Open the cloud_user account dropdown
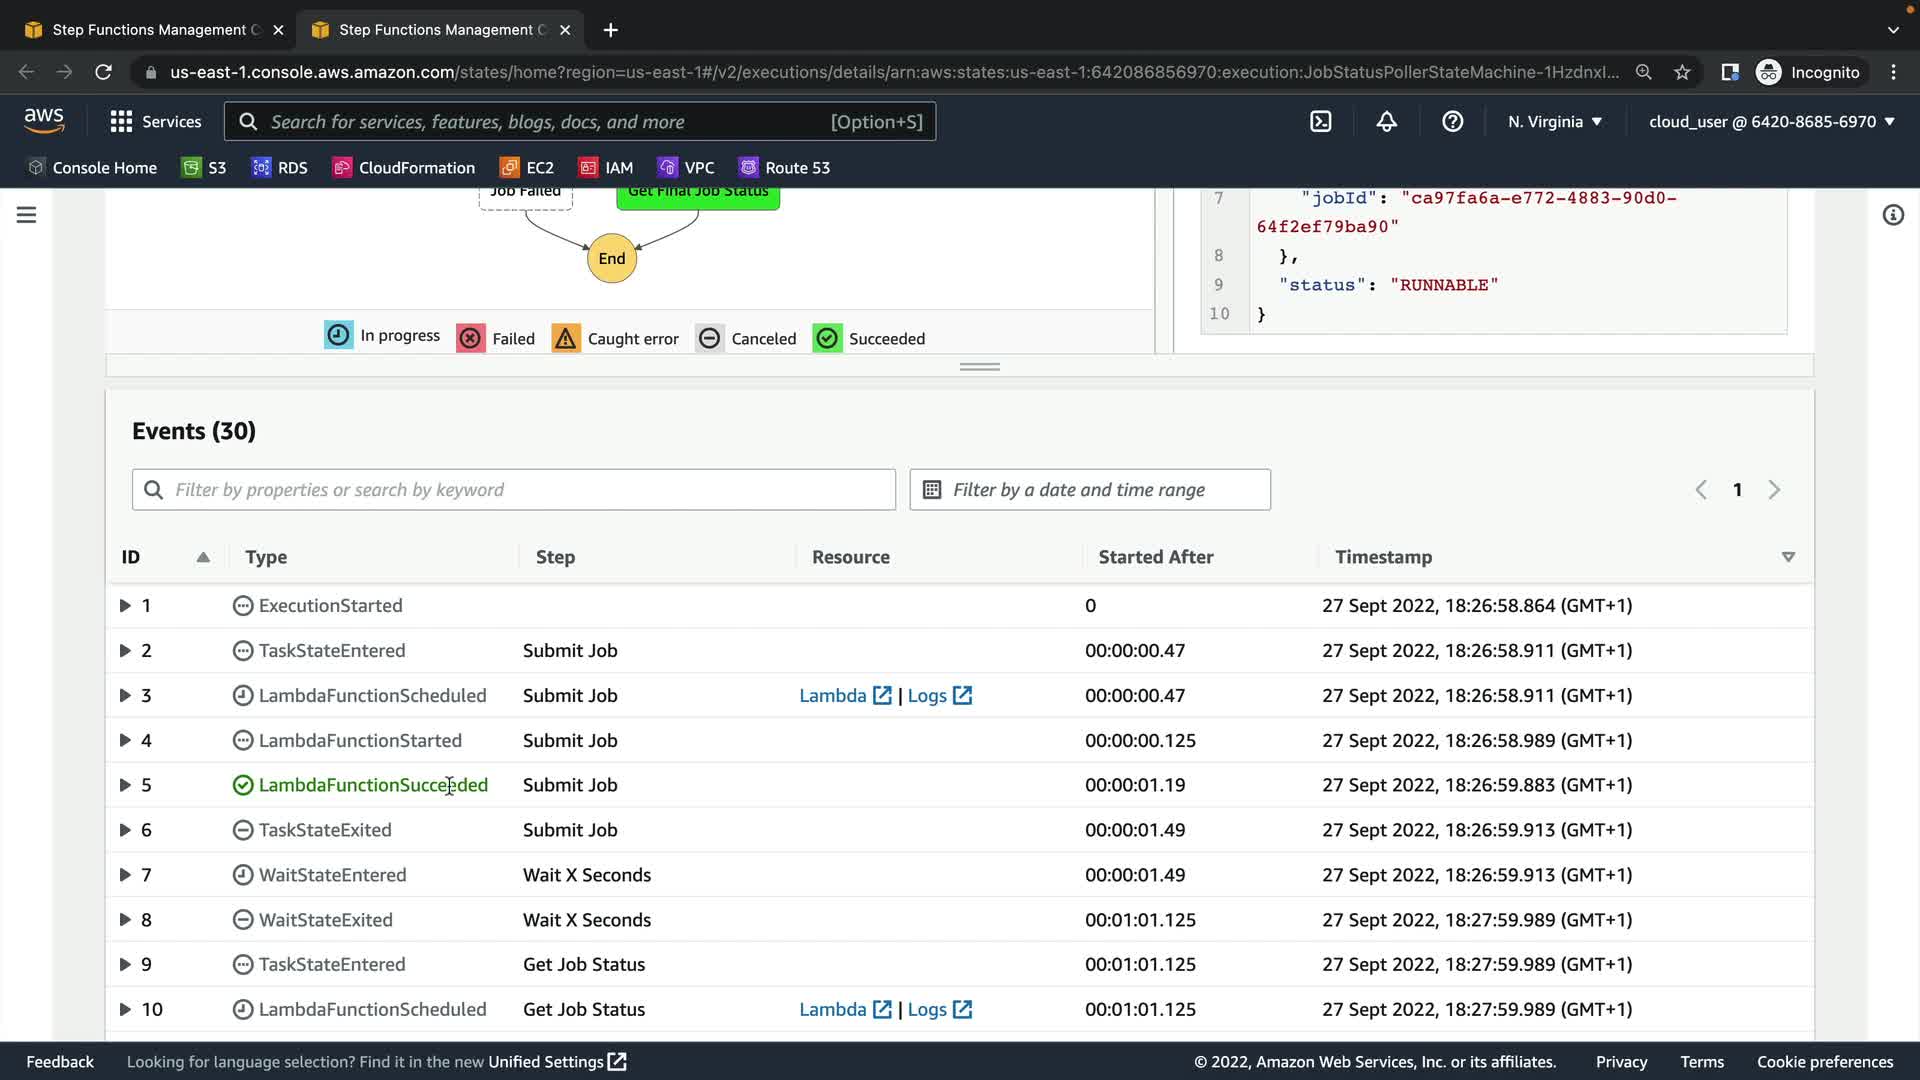 pos(1771,121)
